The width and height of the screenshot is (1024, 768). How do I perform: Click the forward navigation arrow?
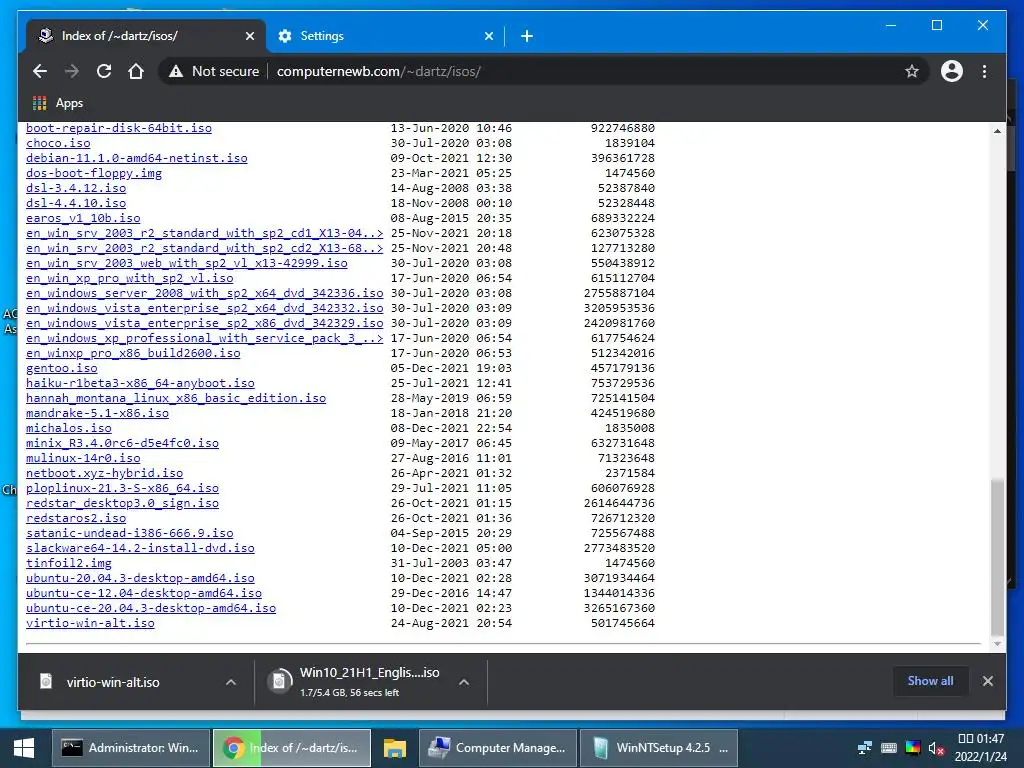(x=72, y=71)
